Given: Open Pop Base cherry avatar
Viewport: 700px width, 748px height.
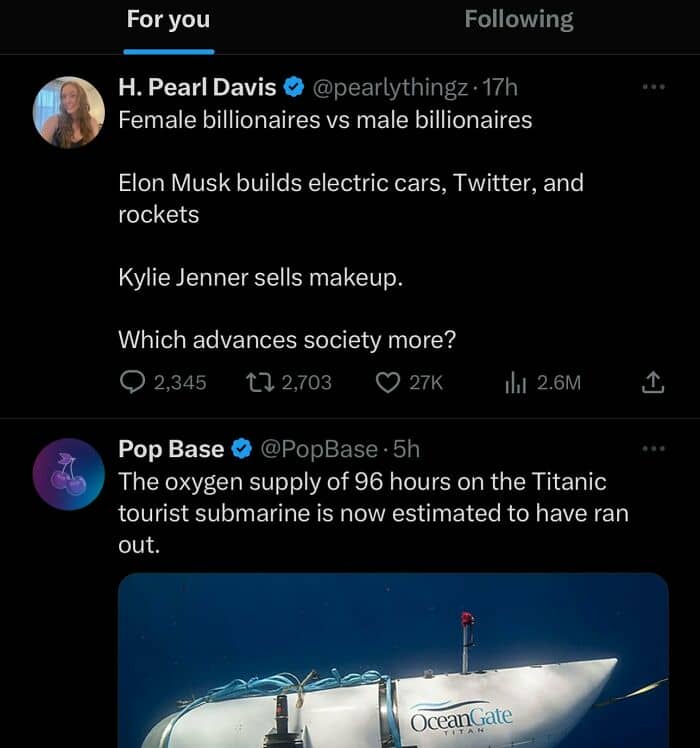Looking at the screenshot, I should coord(69,474).
